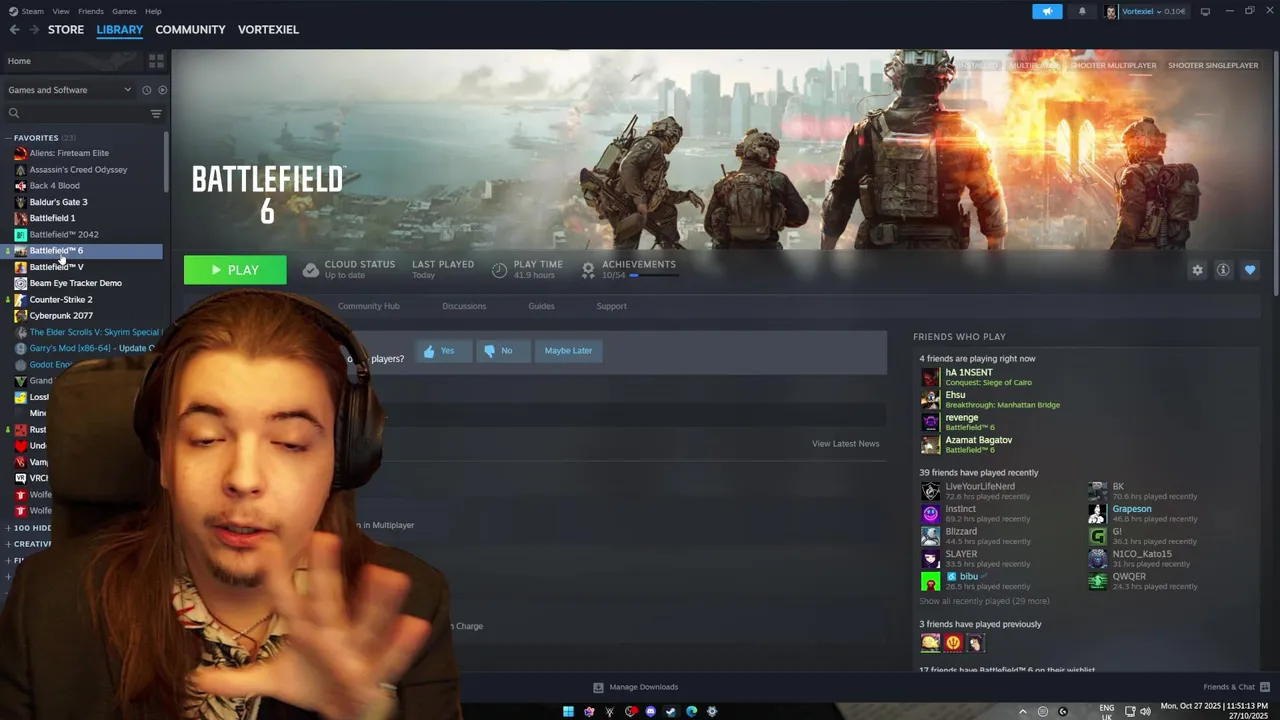Screen dimensions: 1280x720
Task: Click the Play button for Battlefield 6
Action: click(x=235, y=270)
